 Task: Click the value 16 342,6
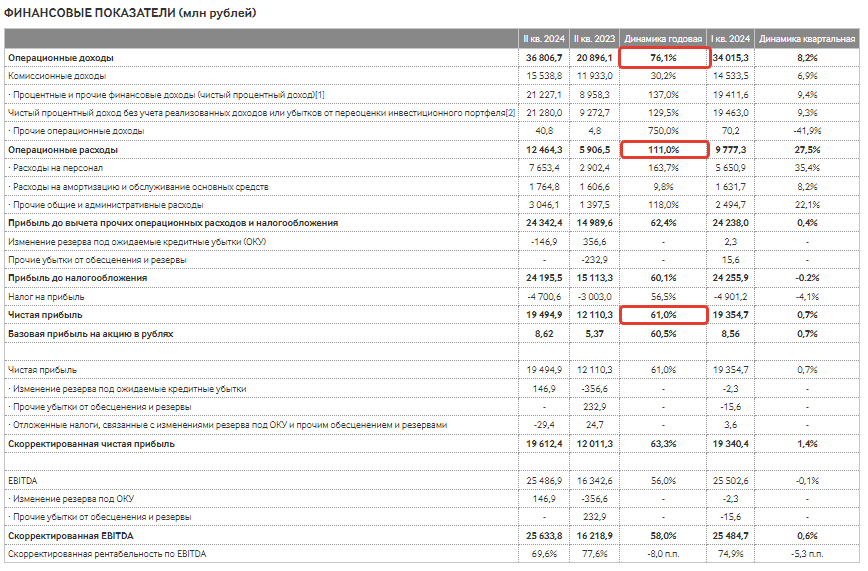tap(595, 481)
